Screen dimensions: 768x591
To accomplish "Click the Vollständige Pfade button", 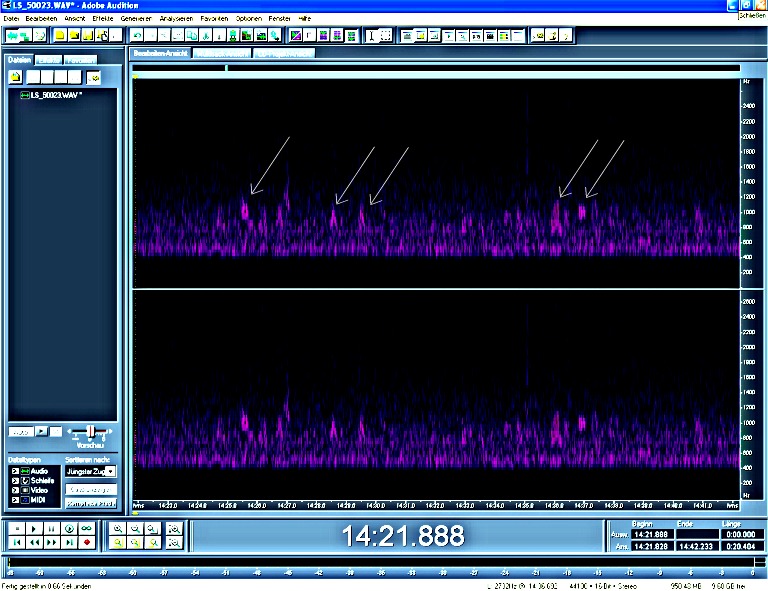I will (x=91, y=503).
